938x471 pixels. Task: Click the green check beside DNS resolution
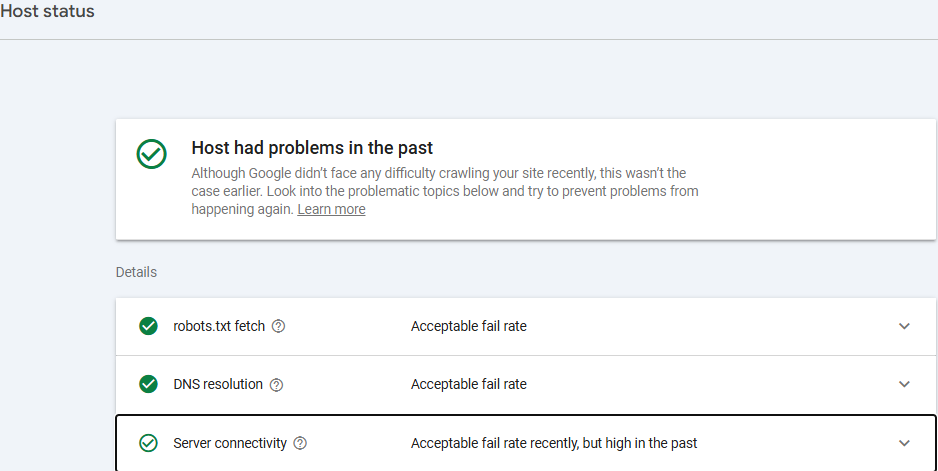click(148, 384)
